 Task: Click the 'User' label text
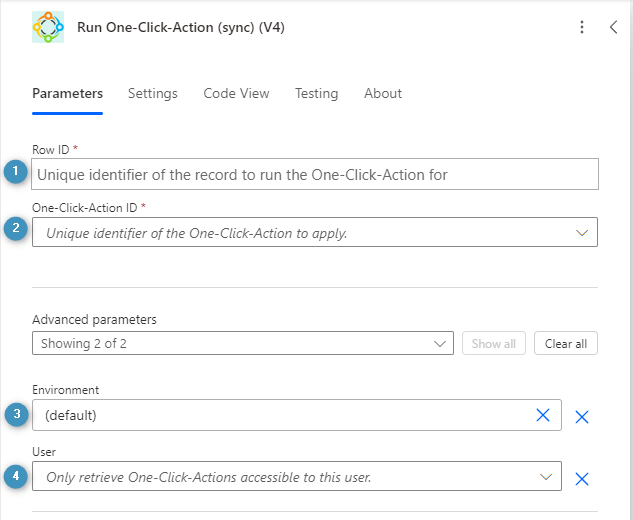click(x=44, y=452)
